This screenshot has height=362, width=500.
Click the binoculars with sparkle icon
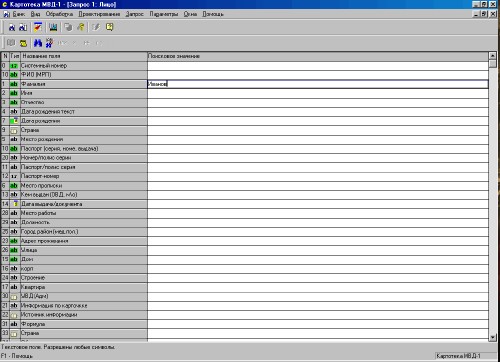coord(49,43)
